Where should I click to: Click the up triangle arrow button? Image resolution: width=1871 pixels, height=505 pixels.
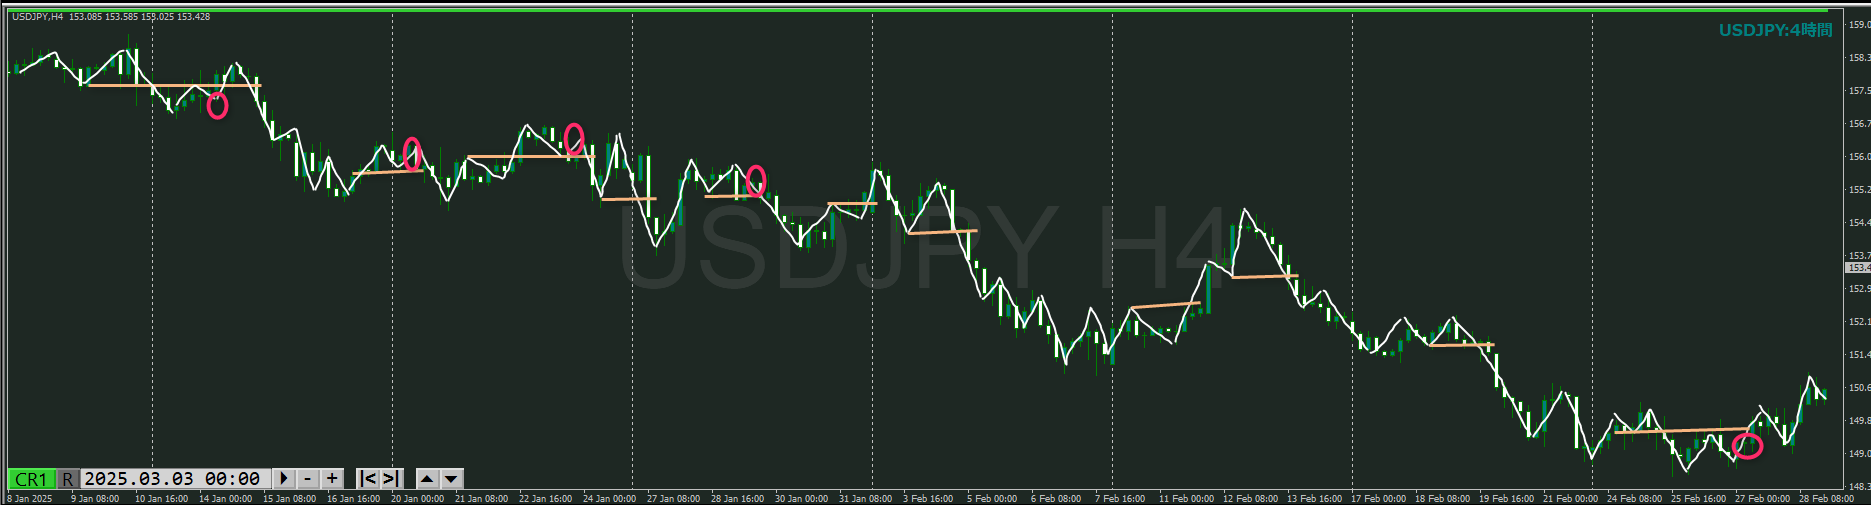point(427,479)
